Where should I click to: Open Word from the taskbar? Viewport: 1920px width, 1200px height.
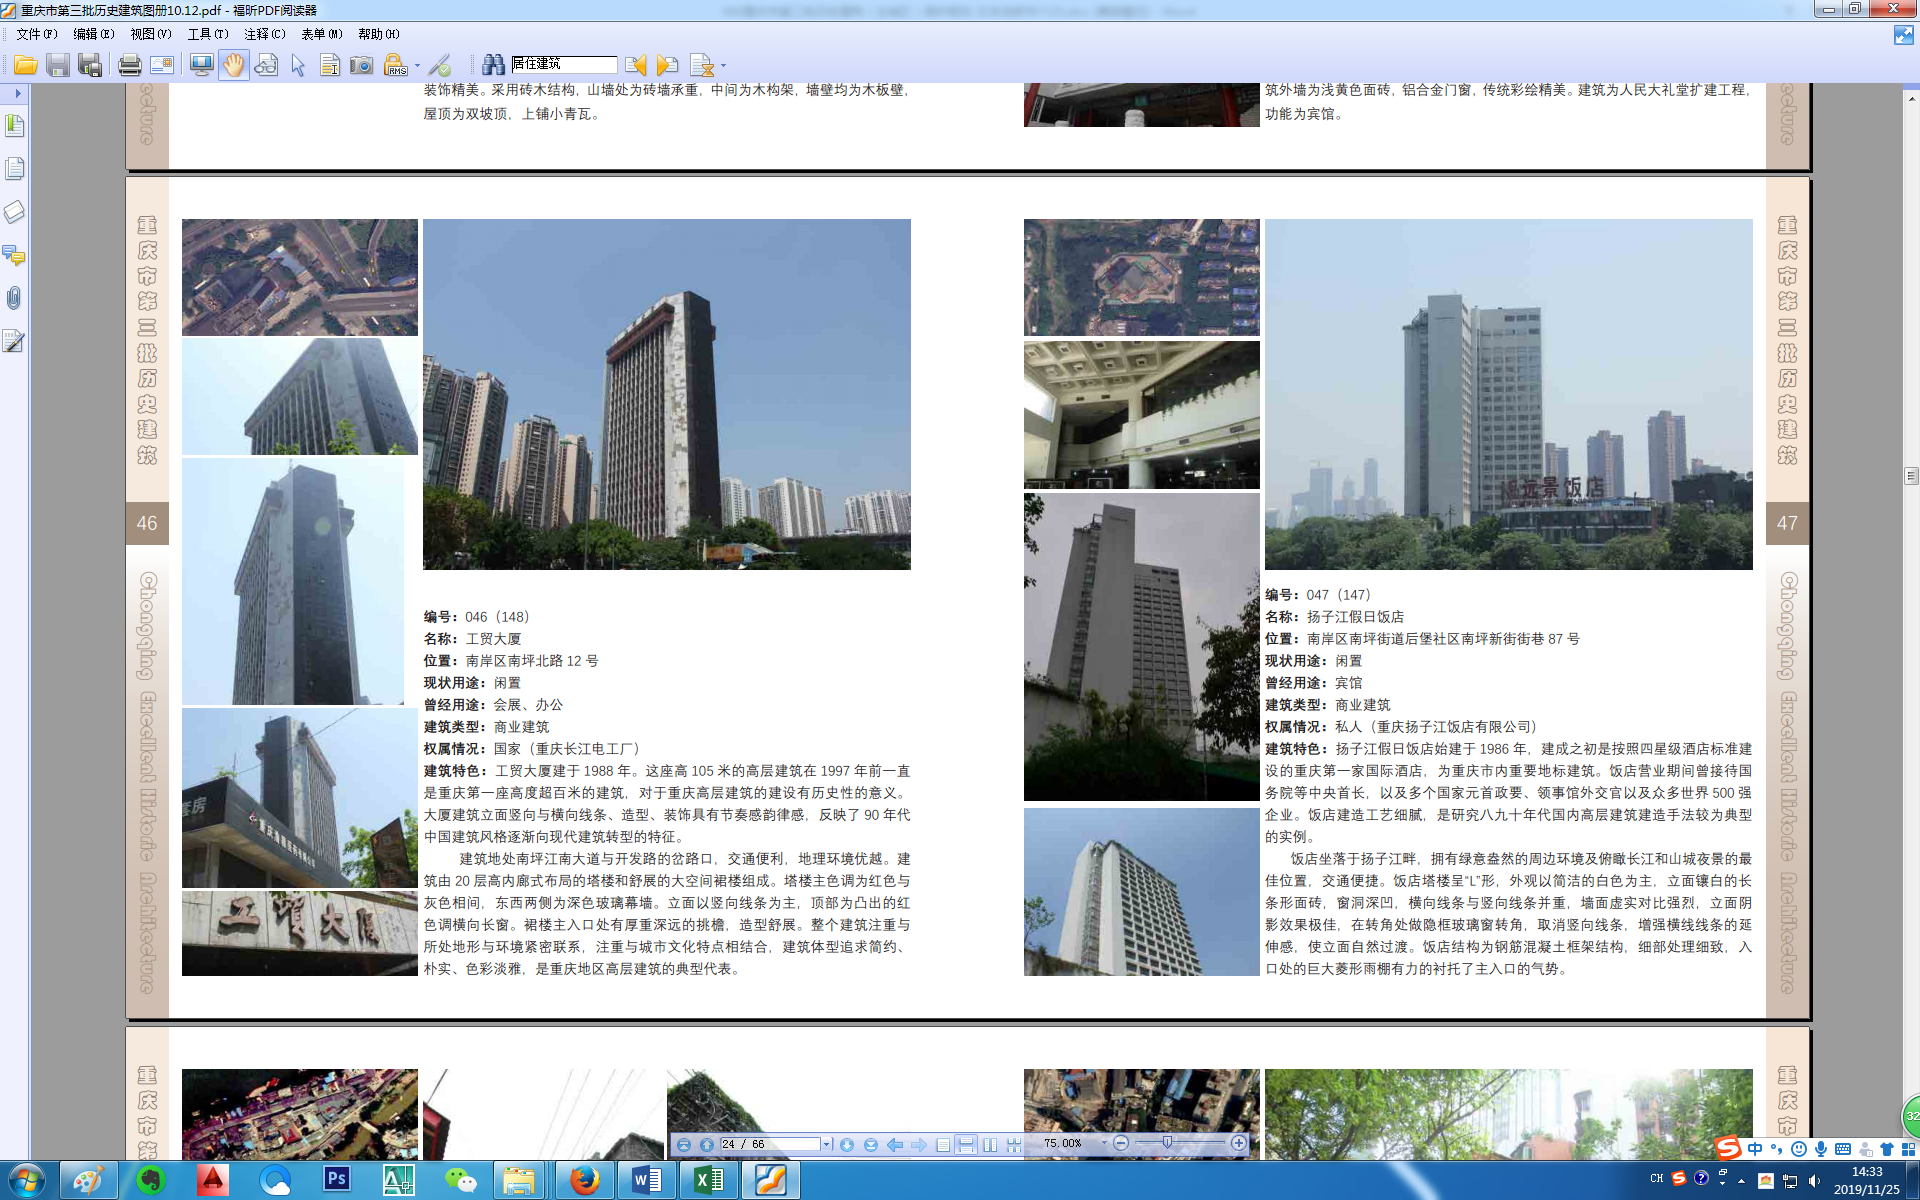(x=647, y=1180)
